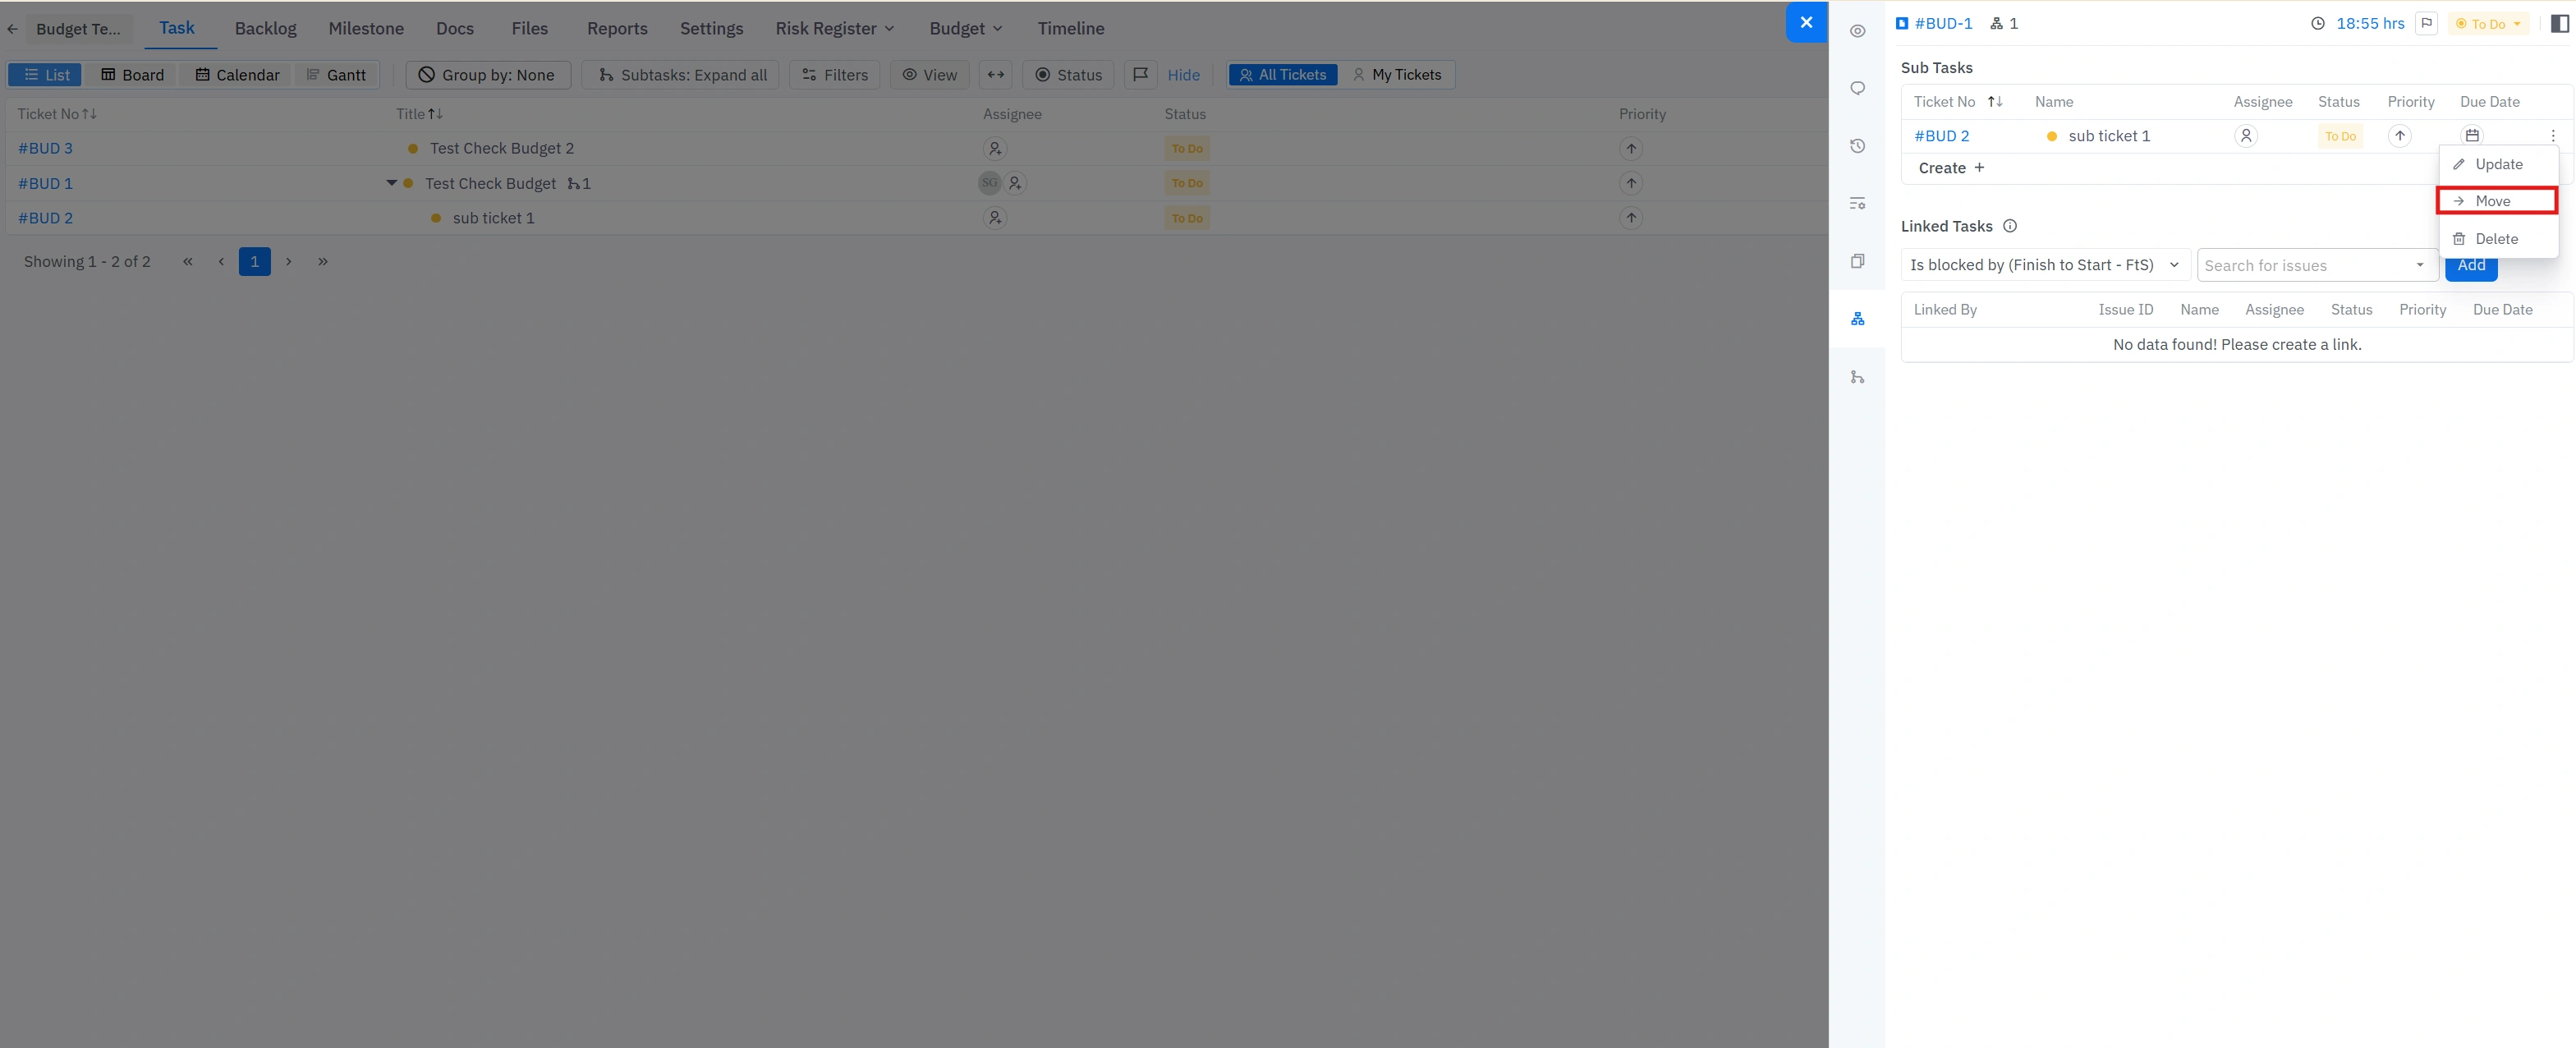Image resolution: width=2576 pixels, height=1048 pixels.
Task: Open the history clock icon in sidebar
Action: point(1857,146)
